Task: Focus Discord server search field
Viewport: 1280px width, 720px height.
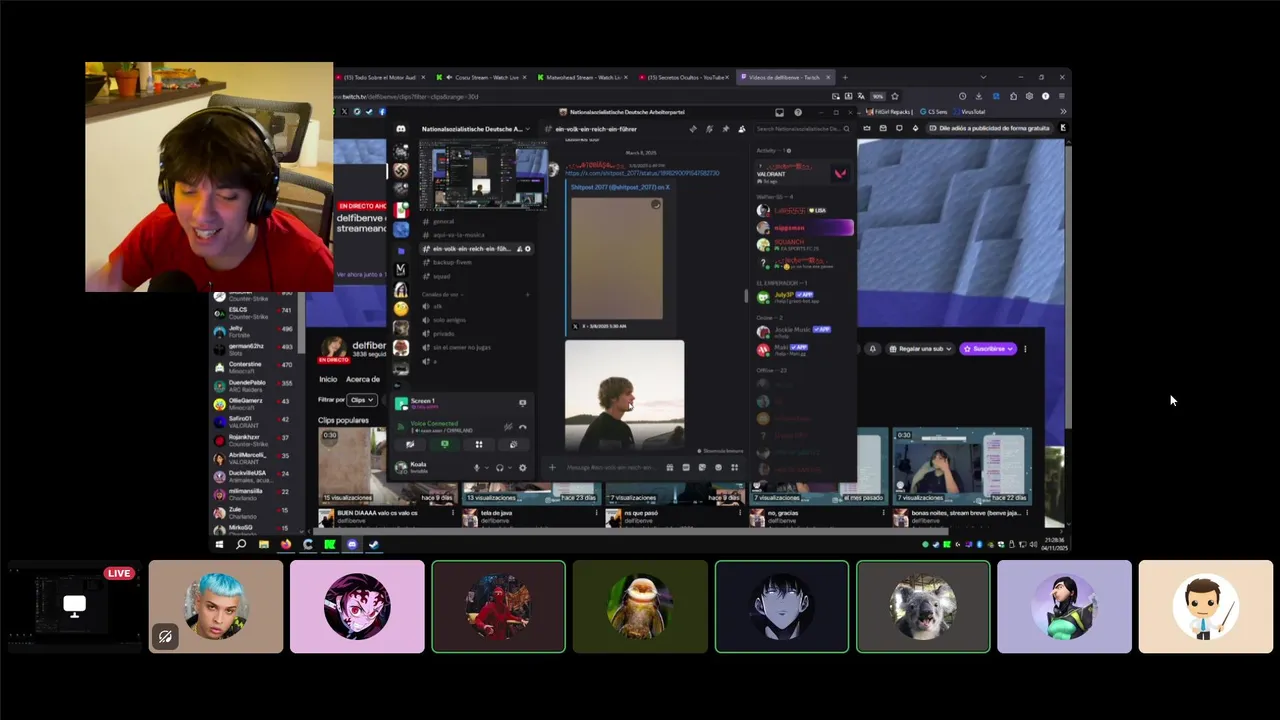Action: point(803,129)
